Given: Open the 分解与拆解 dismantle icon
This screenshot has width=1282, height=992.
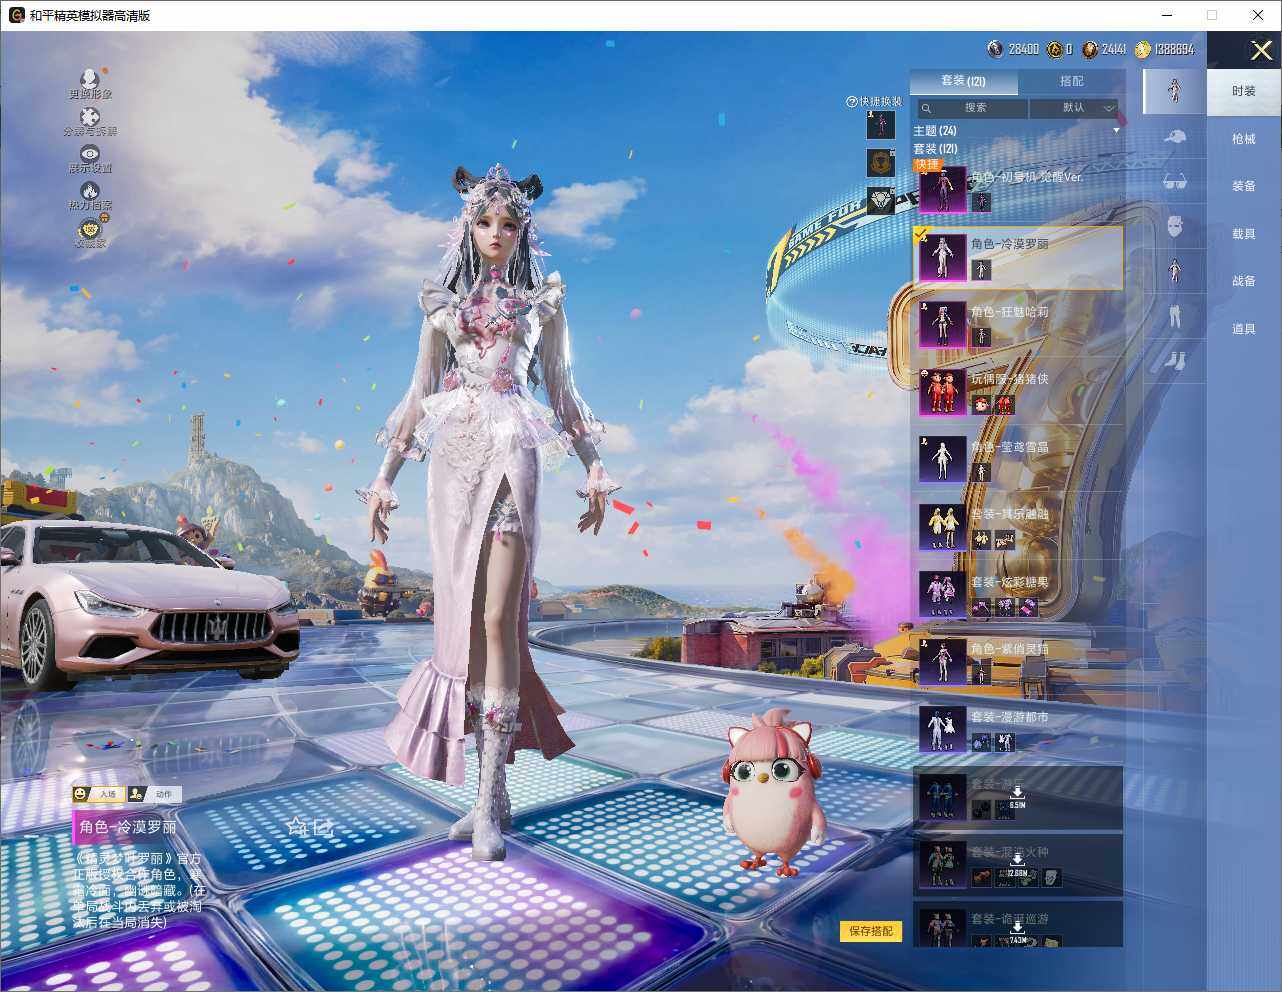Looking at the screenshot, I should click(90, 117).
